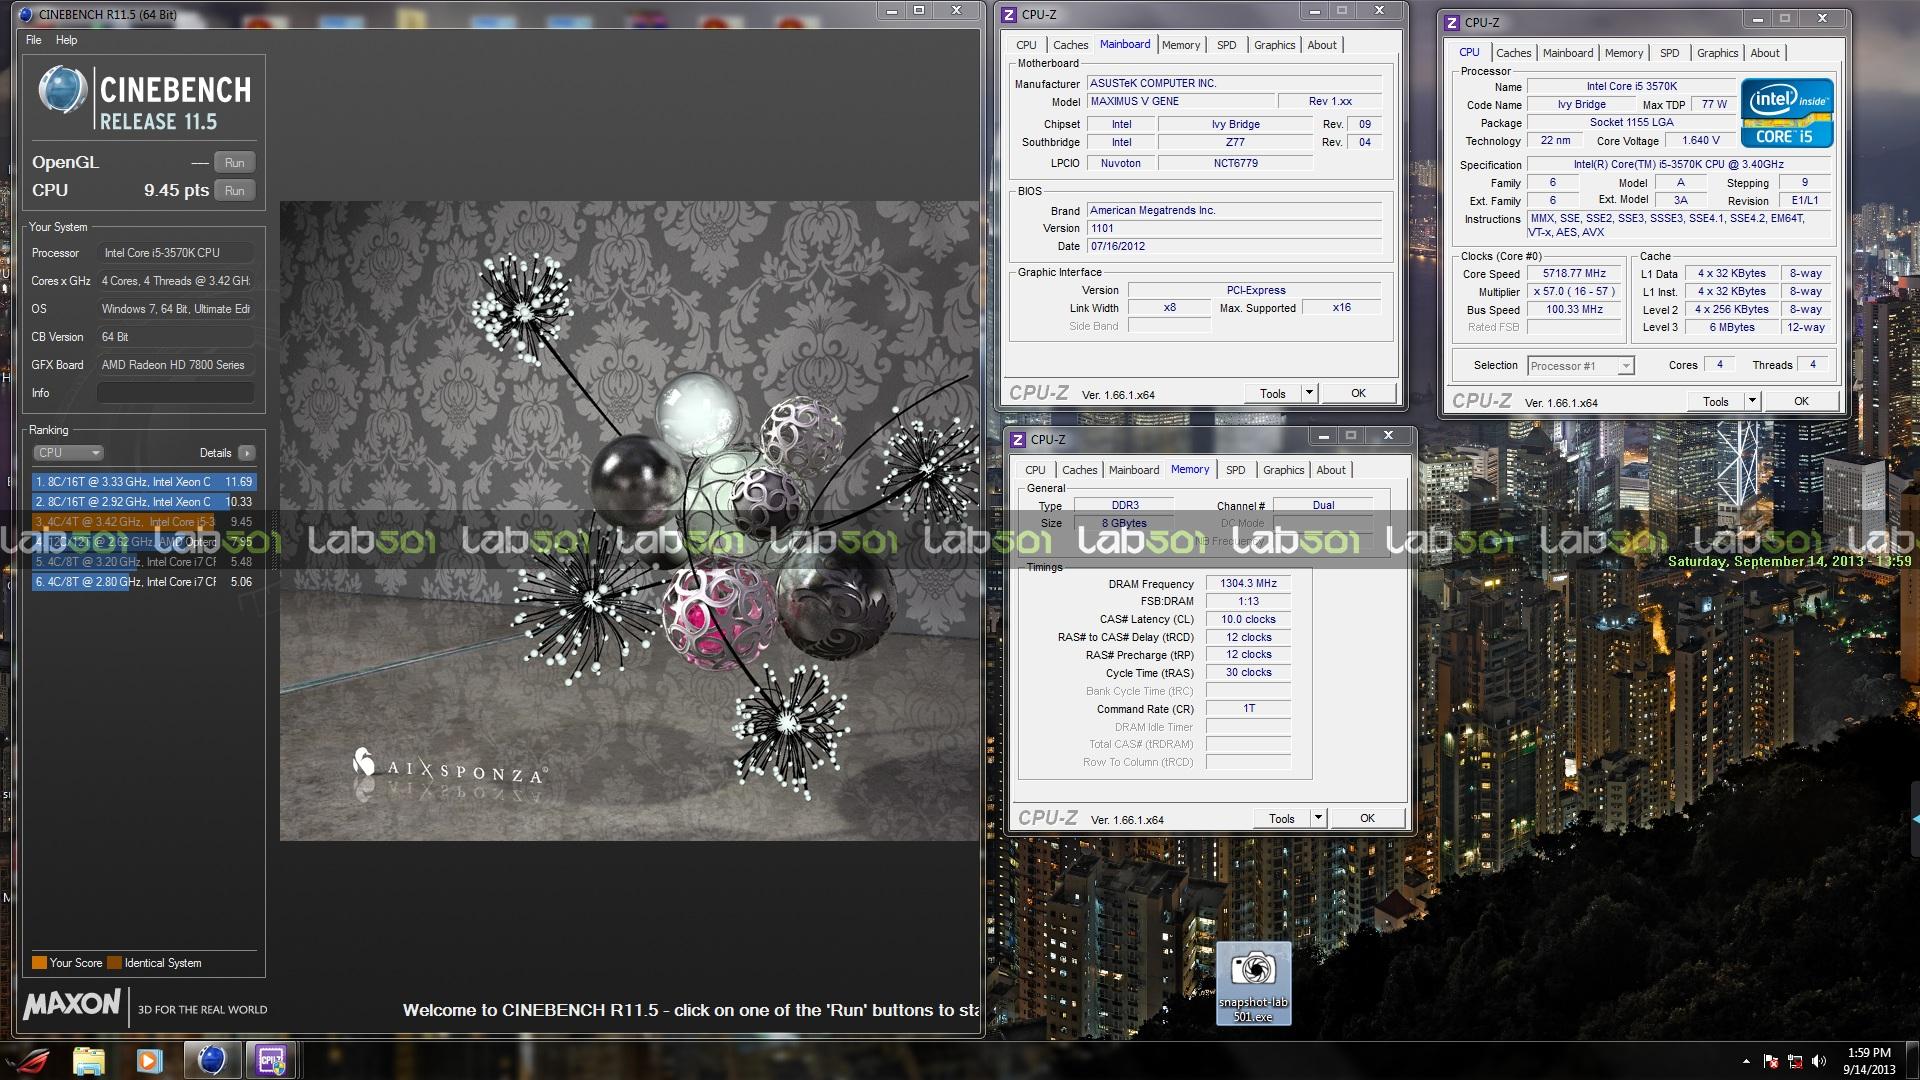
Task: Click the Maxon logo in Cinebench
Action: (72, 1004)
